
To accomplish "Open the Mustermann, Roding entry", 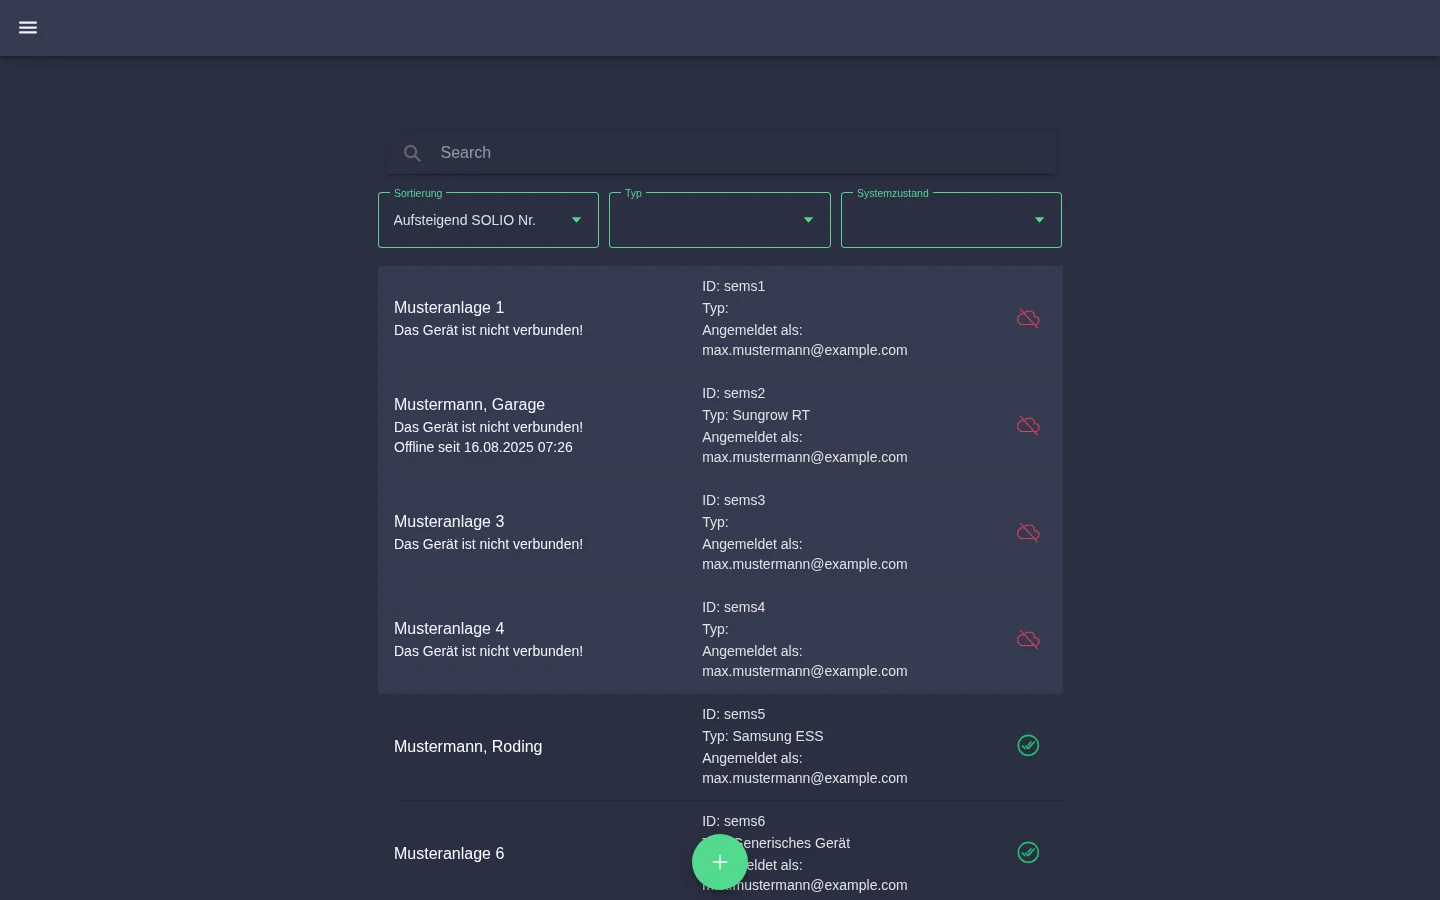I will click(720, 746).
